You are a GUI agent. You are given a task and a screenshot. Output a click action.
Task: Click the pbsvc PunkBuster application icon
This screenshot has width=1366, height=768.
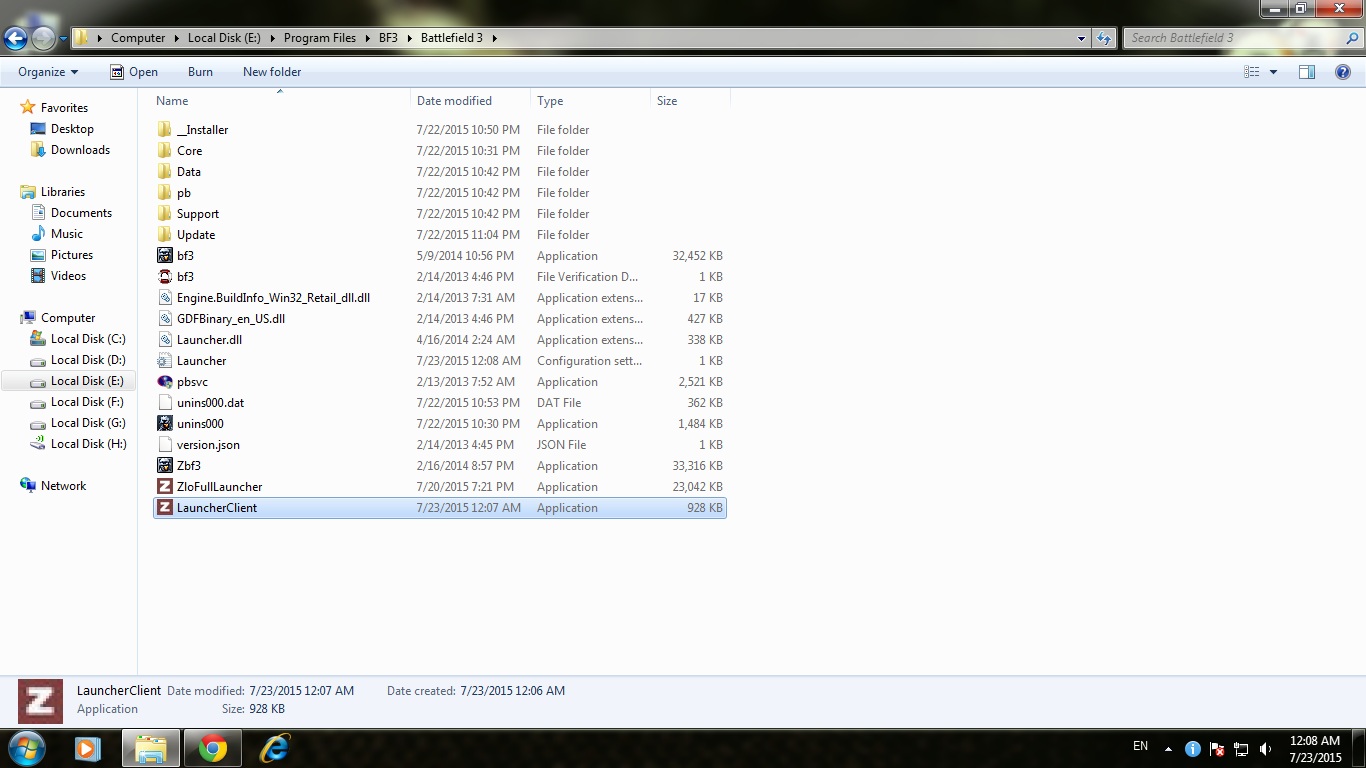(x=165, y=382)
